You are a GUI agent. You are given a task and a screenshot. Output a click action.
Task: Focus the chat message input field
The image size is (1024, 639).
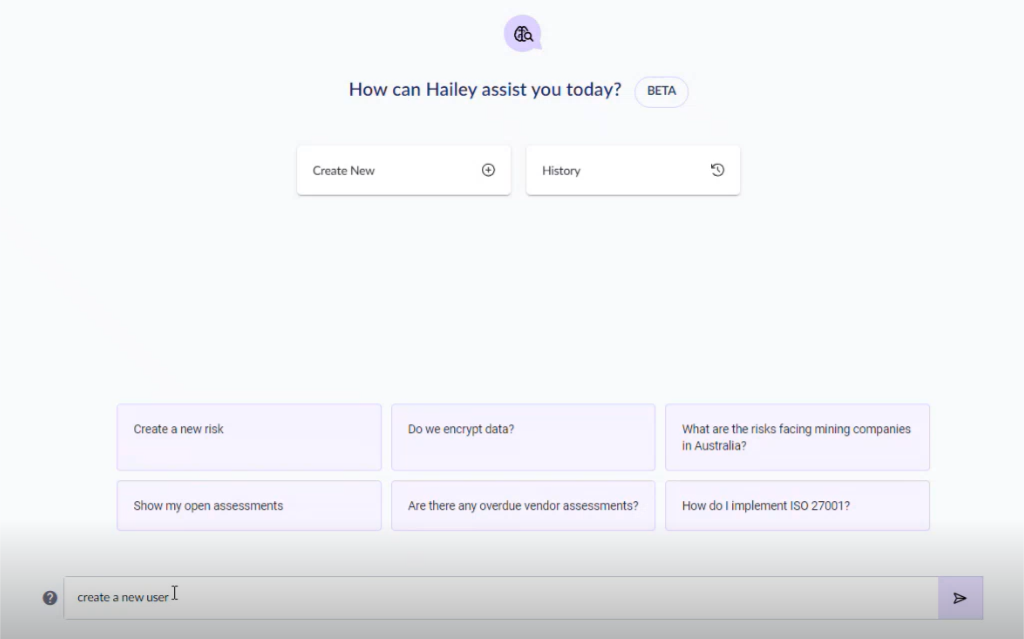[500, 598]
